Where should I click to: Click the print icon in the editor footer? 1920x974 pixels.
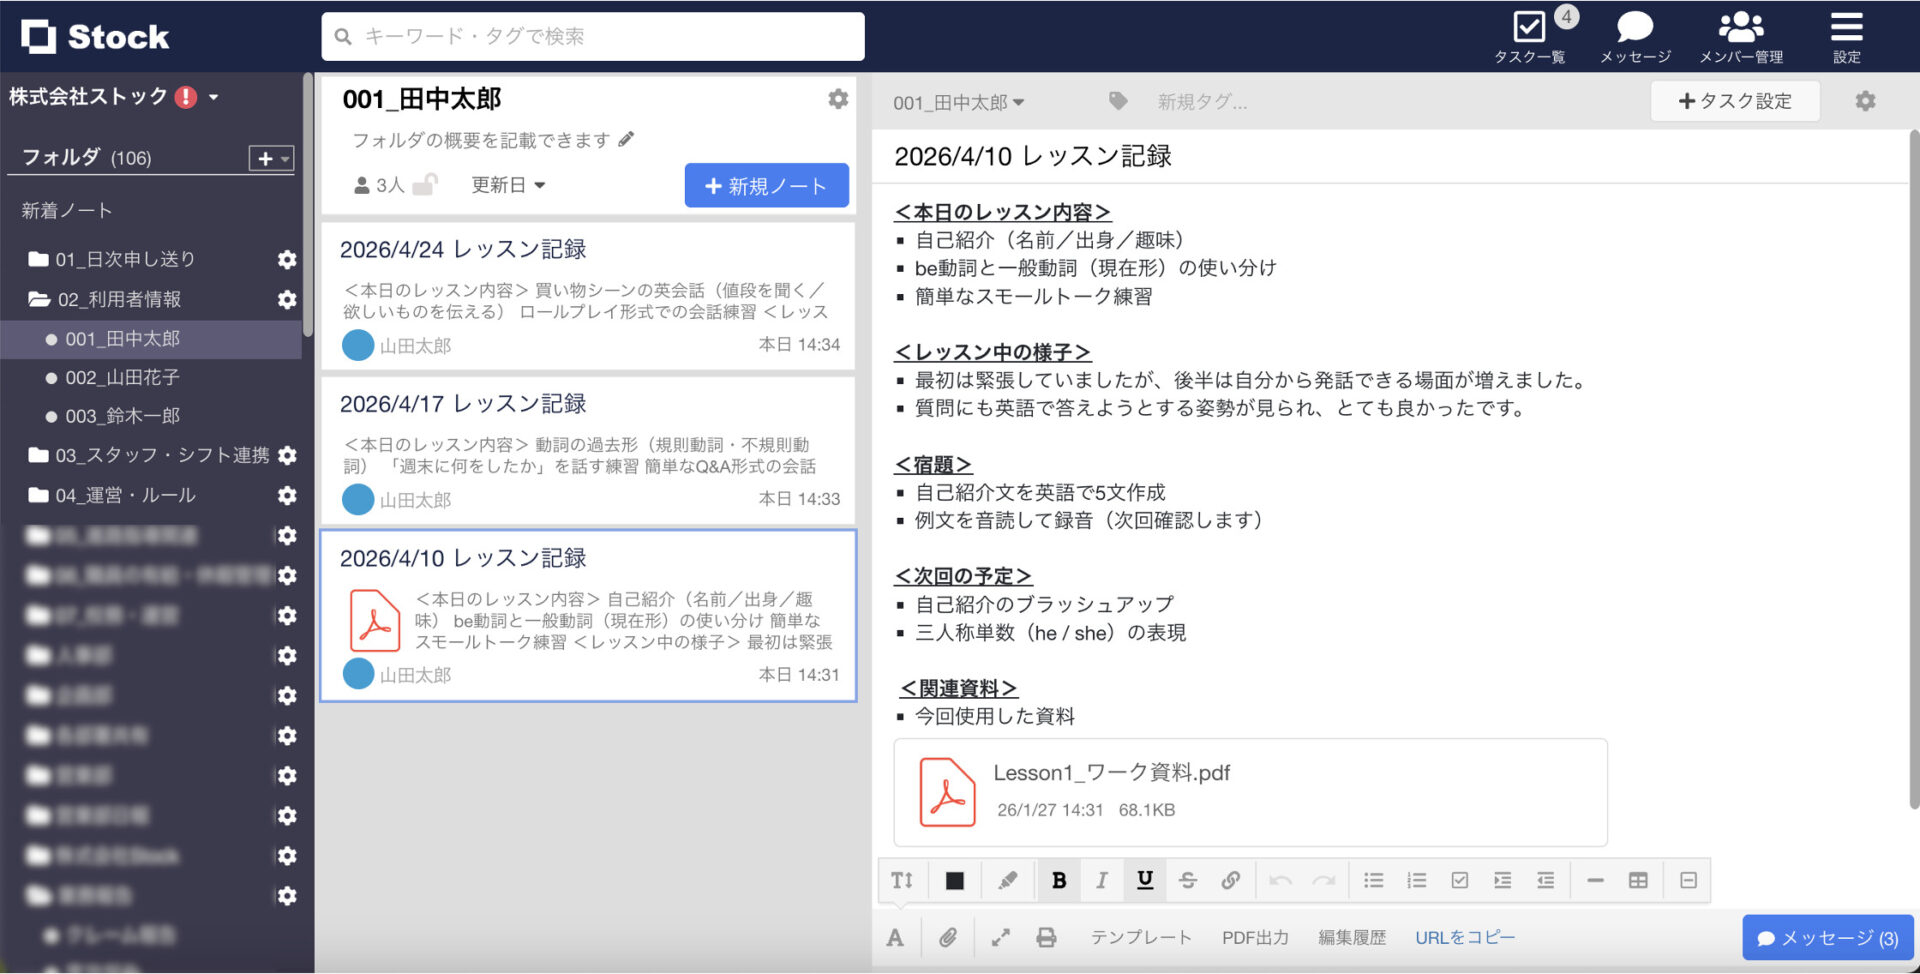click(x=1046, y=937)
